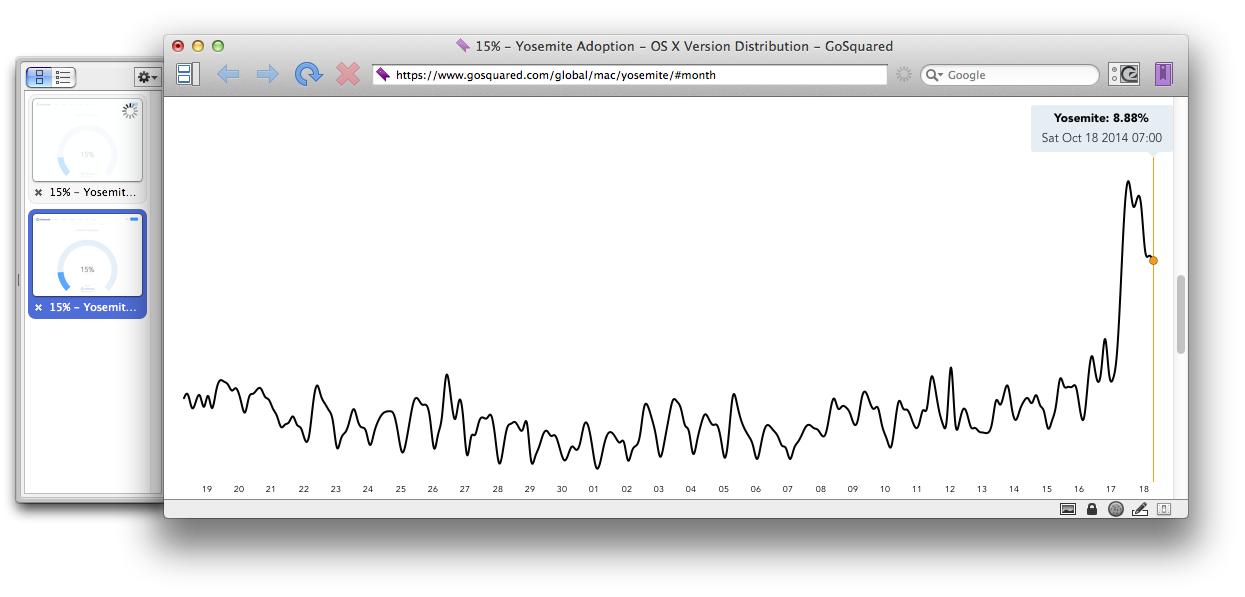Open the speed gauge toolbar icon
The width and height of the screenshot is (1245, 597).
click(x=1125, y=74)
